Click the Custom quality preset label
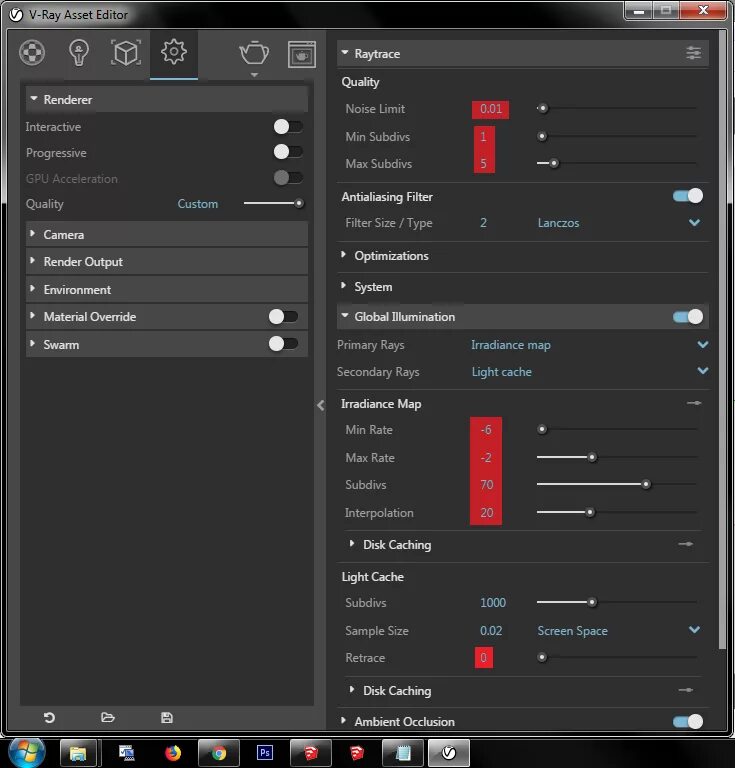Viewport: 735px width, 768px height. pyautogui.click(x=197, y=204)
